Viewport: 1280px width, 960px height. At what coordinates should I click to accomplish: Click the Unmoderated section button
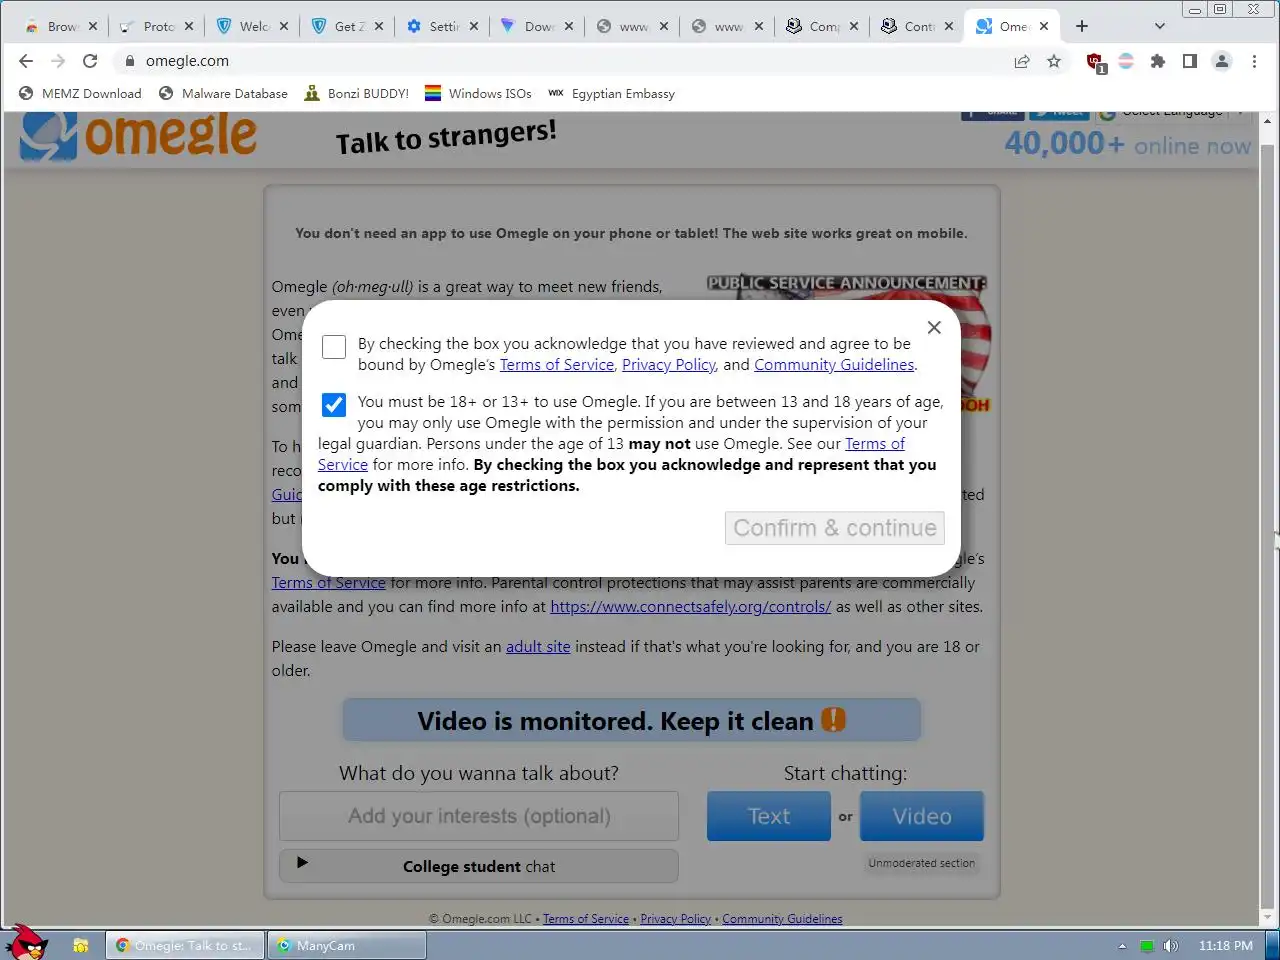(x=921, y=863)
